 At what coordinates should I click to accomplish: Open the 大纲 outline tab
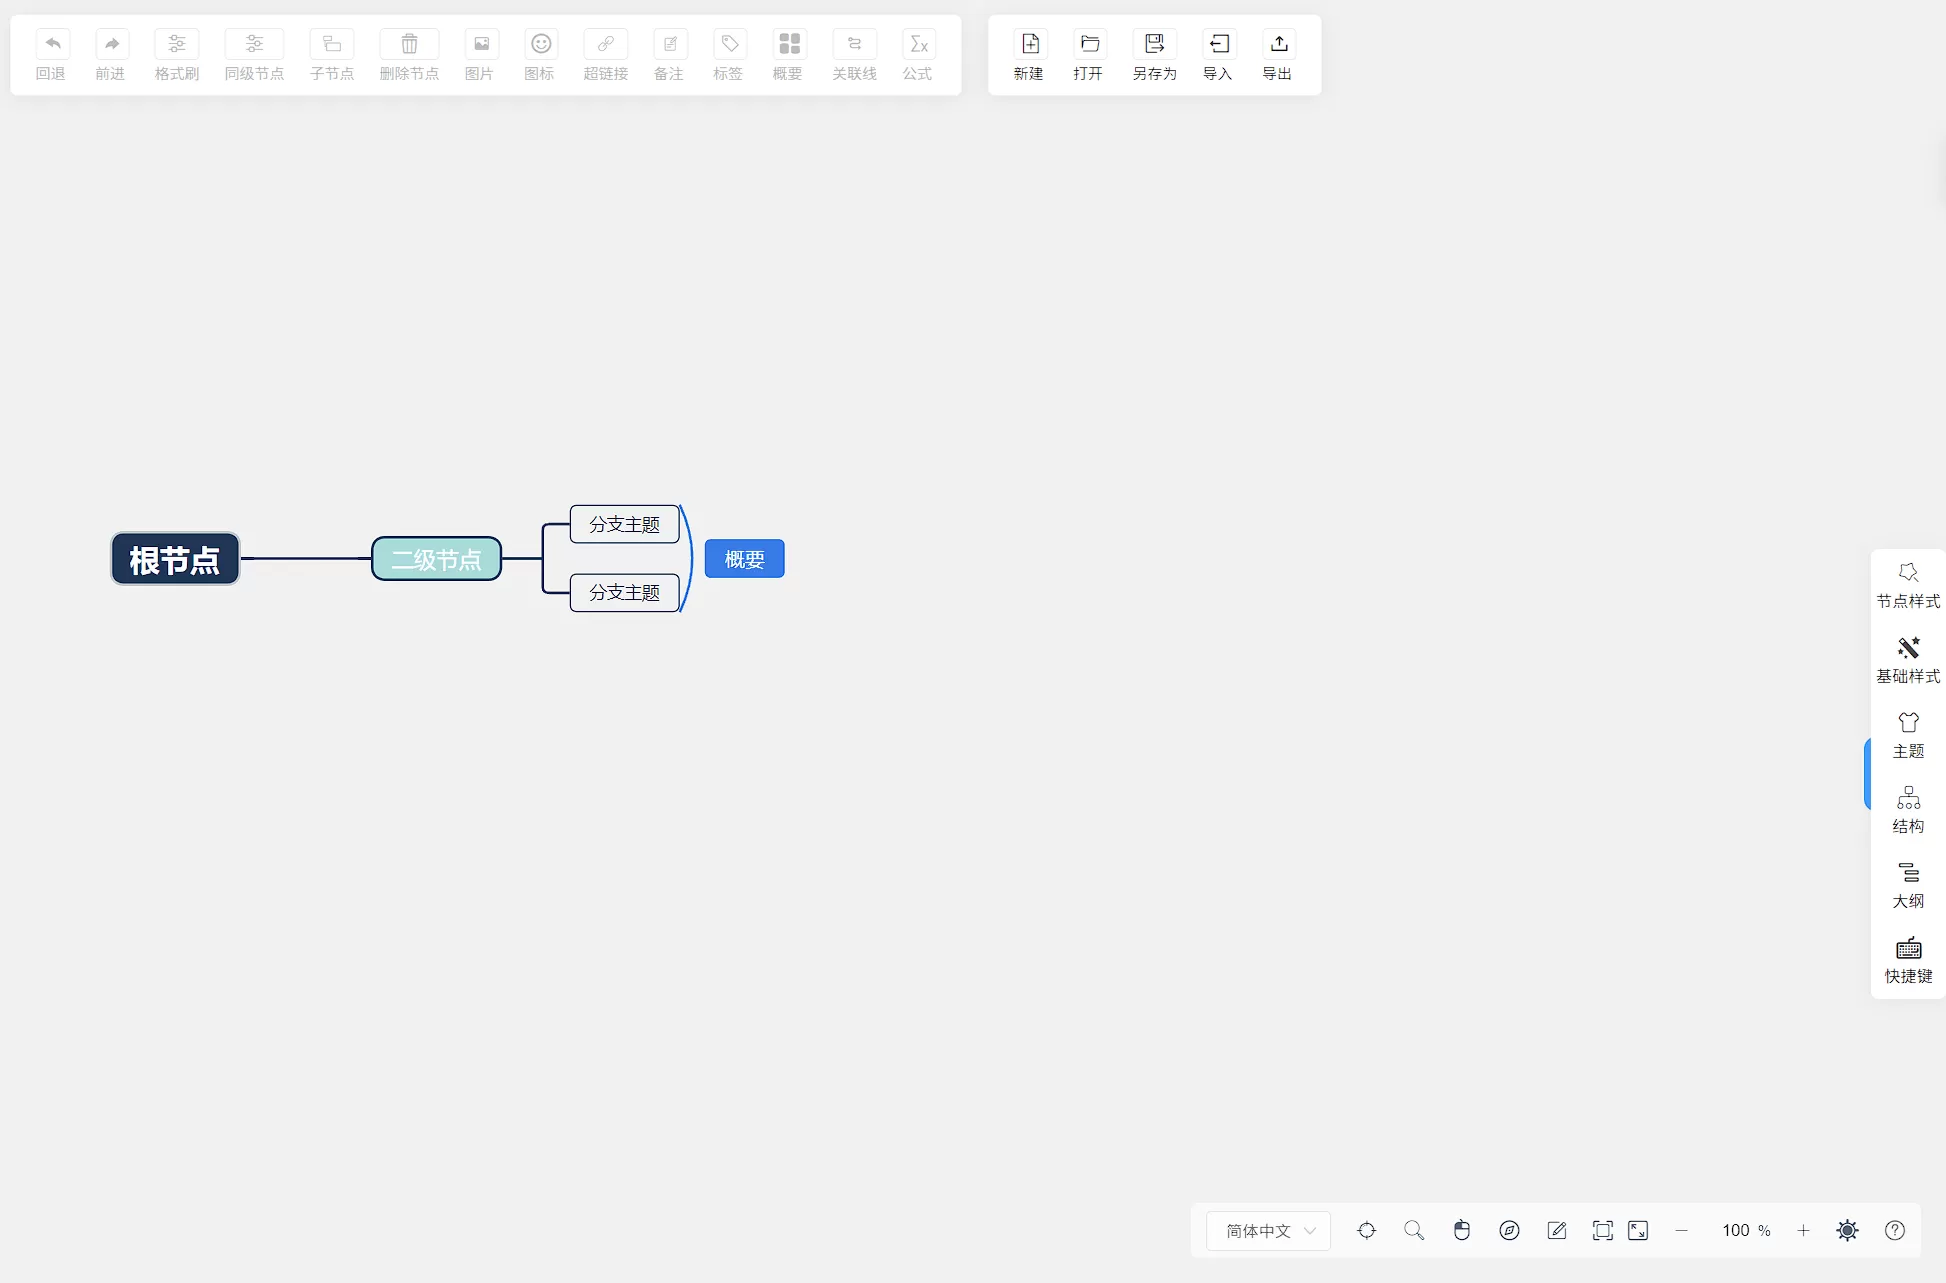click(1908, 885)
